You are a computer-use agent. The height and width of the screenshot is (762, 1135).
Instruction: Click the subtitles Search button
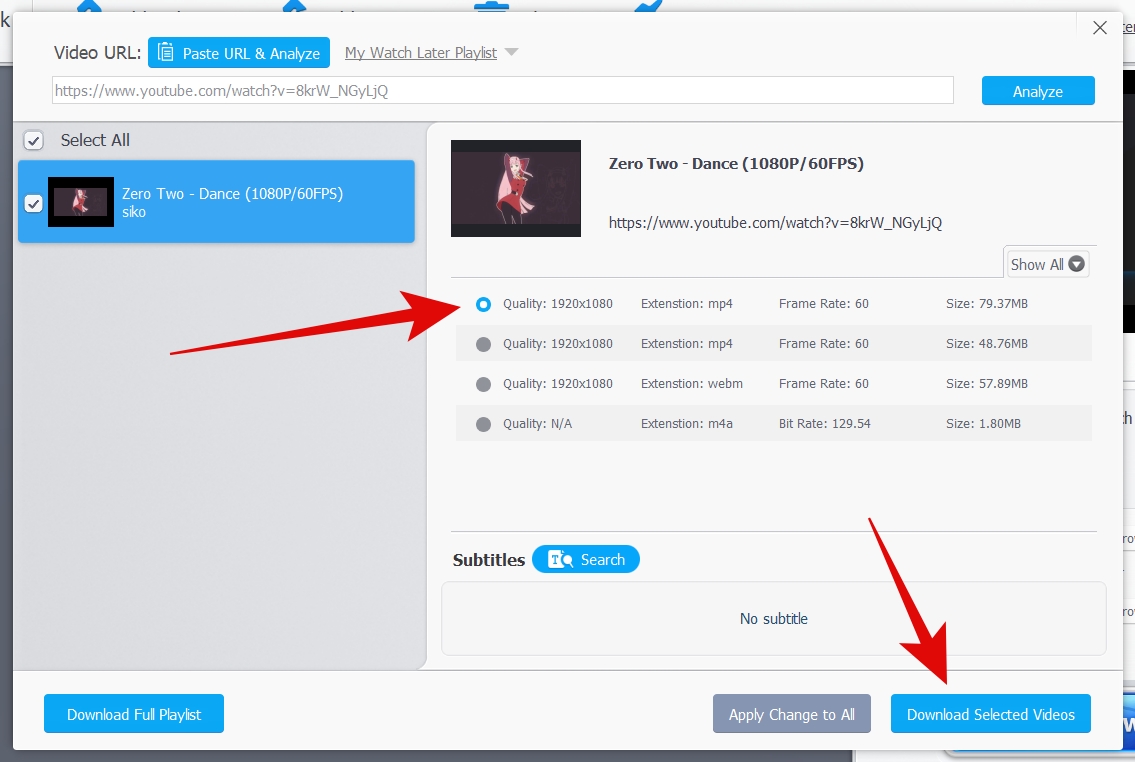(586, 559)
